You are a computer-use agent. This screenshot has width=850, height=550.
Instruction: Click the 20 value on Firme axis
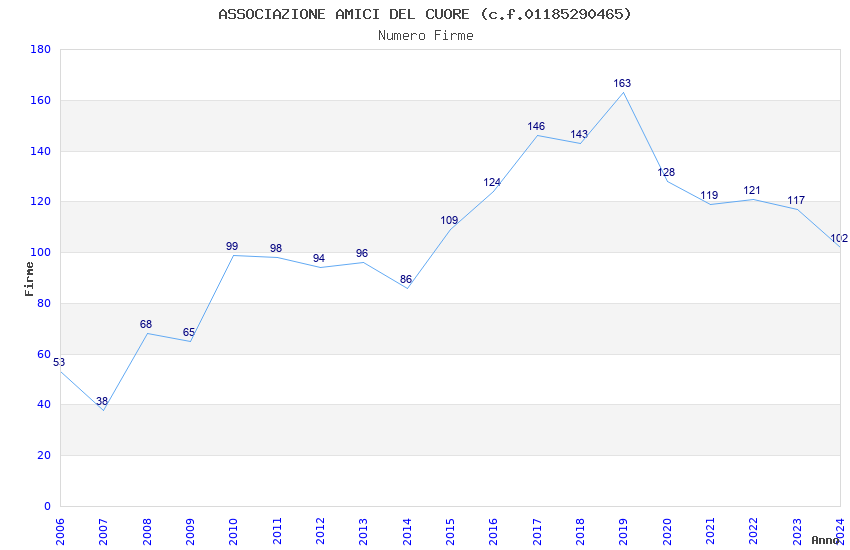pyautogui.click(x=44, y=455)
